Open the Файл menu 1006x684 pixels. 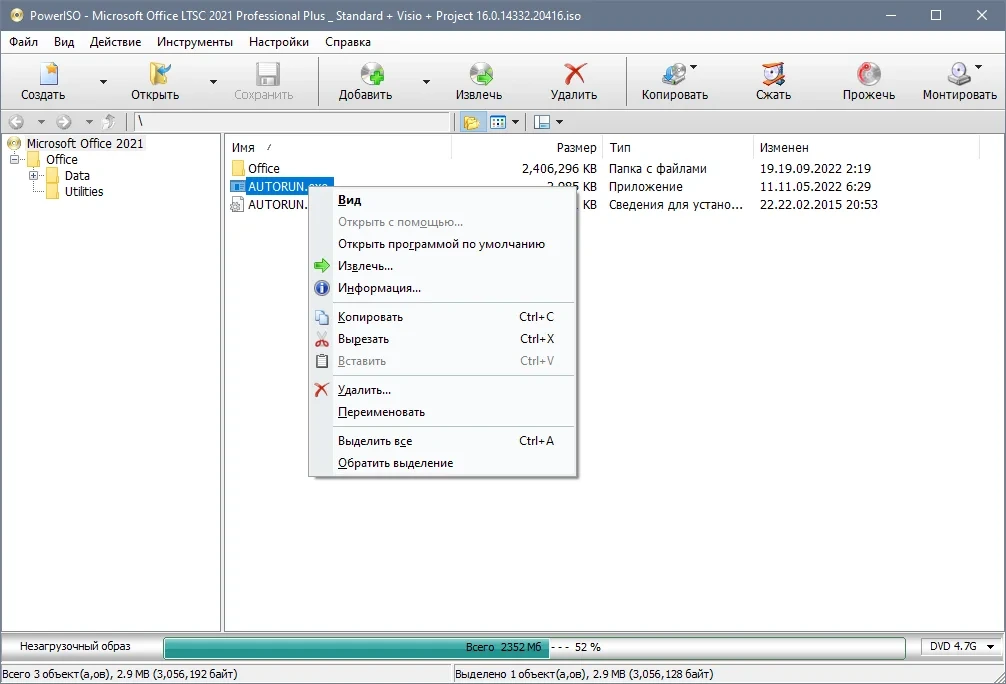tap(23, 42)
